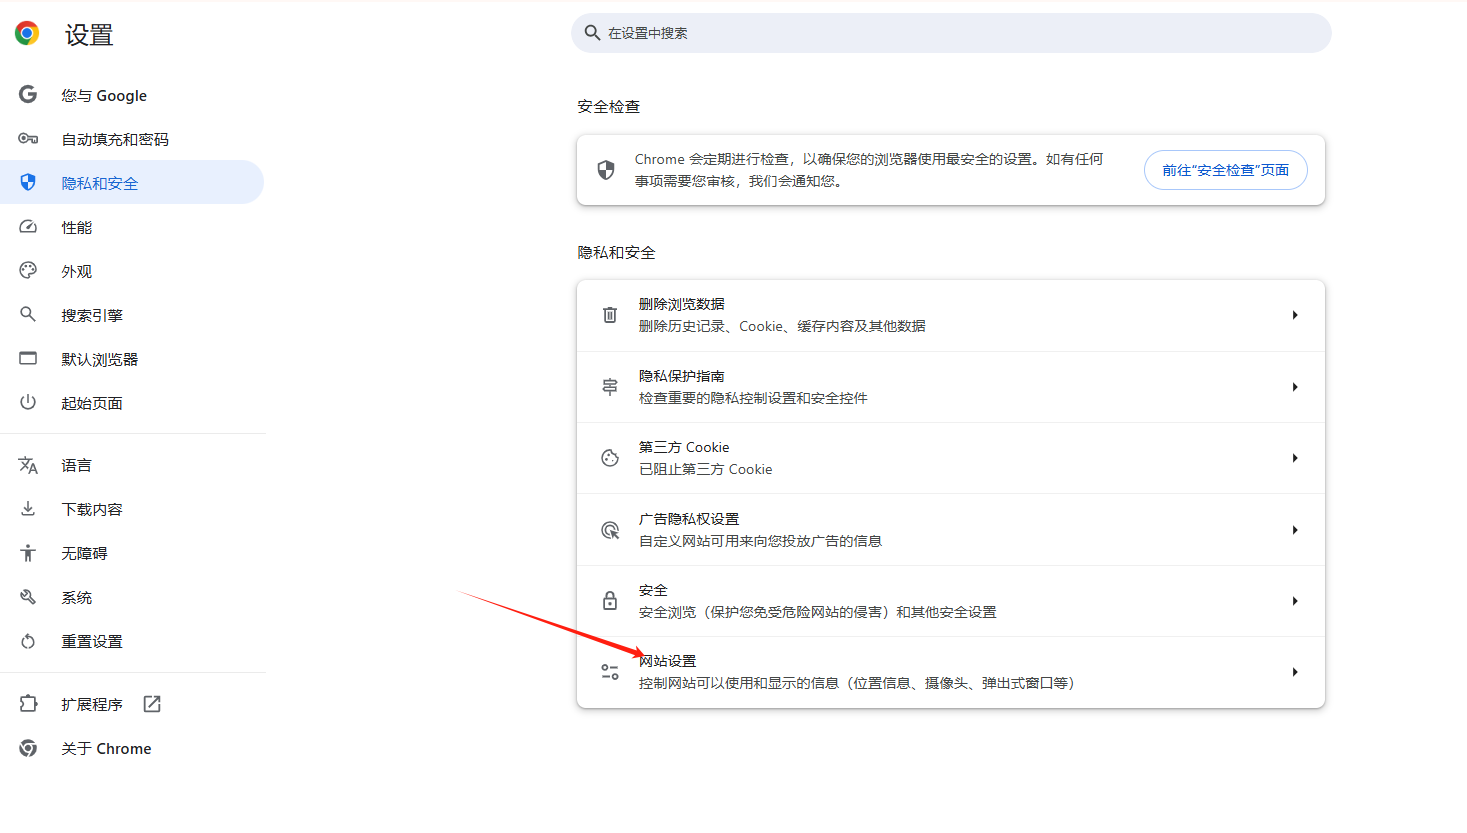Click the 隐私保护指南 title text
1467x833 pixels.
click(682, 376)
